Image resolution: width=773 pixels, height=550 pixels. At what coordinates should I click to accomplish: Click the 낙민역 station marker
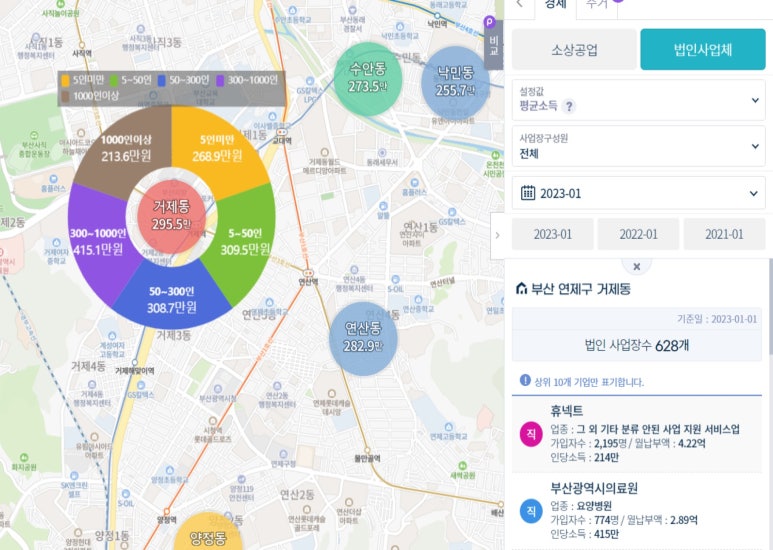(x=437, y=16)
